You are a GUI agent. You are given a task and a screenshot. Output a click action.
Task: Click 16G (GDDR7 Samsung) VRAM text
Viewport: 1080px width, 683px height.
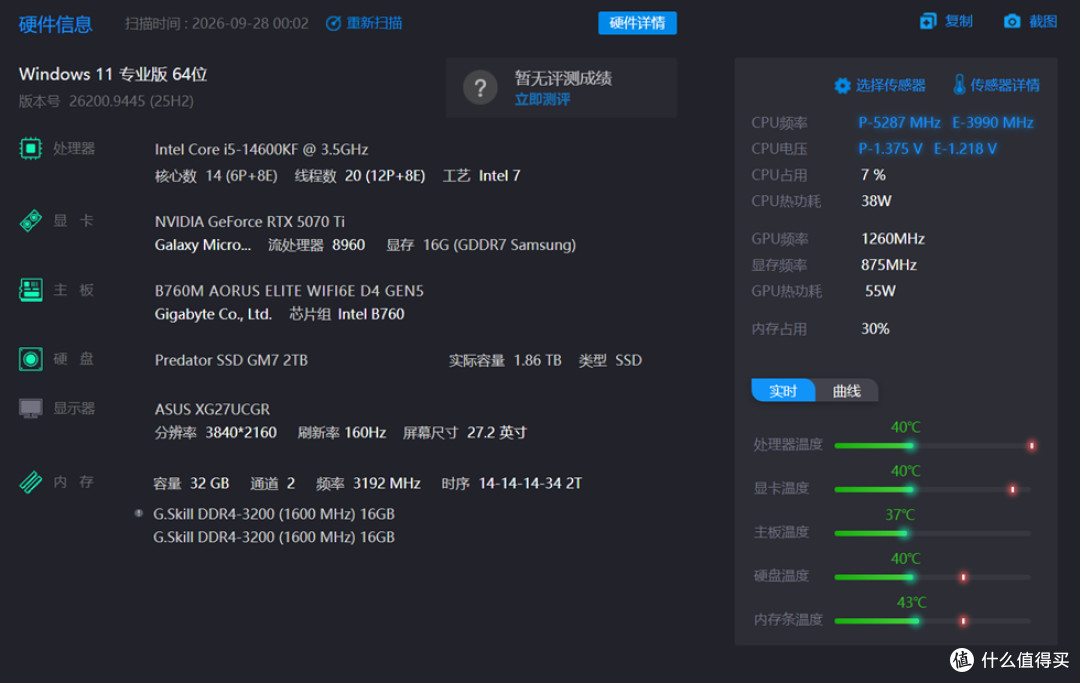499,245
